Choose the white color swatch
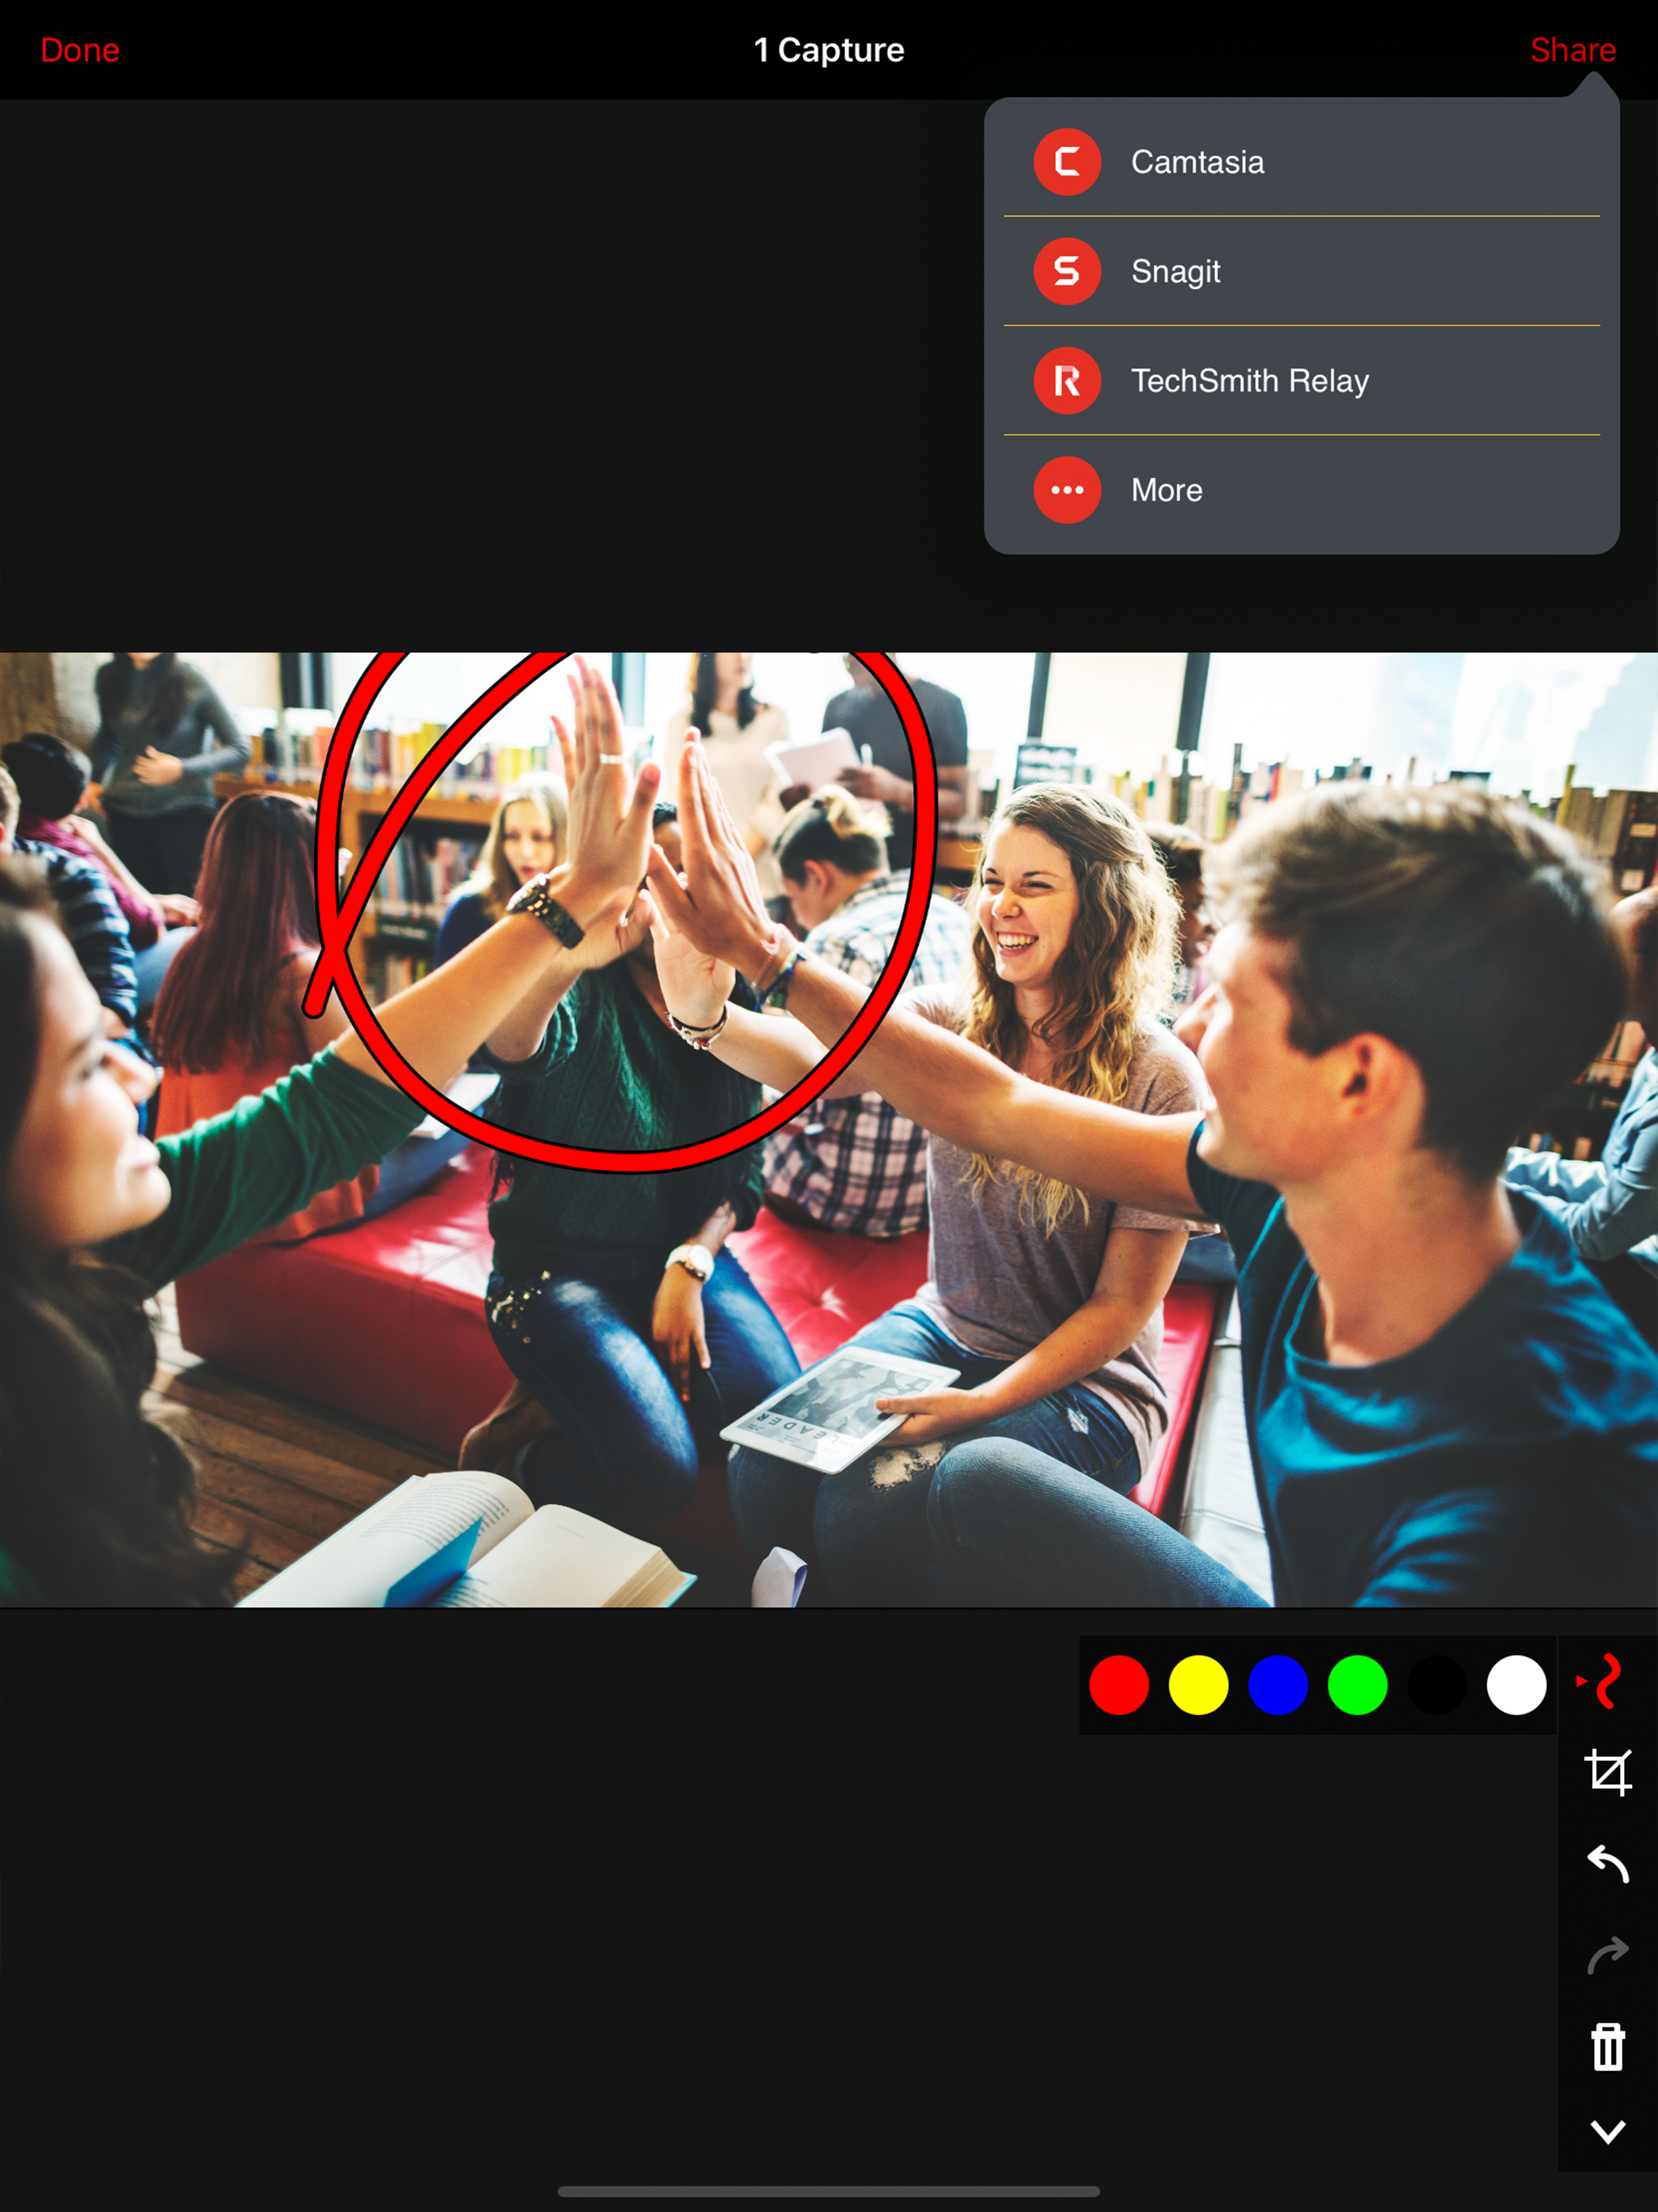 pyautogui.click(x=1516, y=1685)
